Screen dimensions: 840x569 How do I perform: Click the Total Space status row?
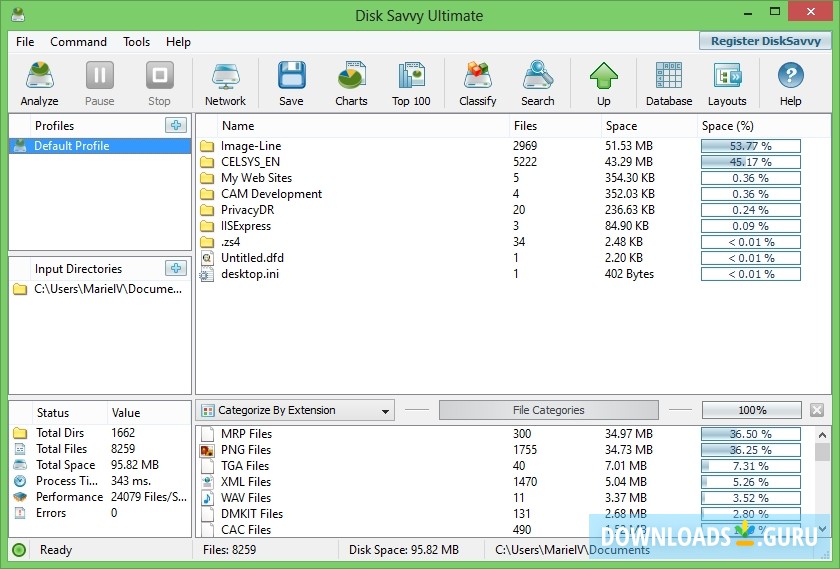pyautogui.click(x=100, y=465)
